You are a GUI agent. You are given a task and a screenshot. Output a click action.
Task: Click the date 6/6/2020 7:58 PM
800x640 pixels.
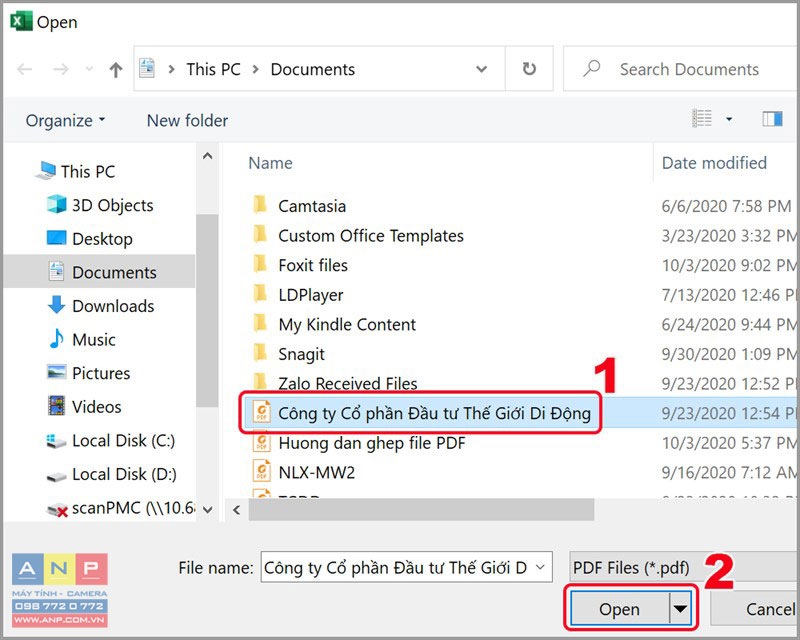click(x=726, y=206)
